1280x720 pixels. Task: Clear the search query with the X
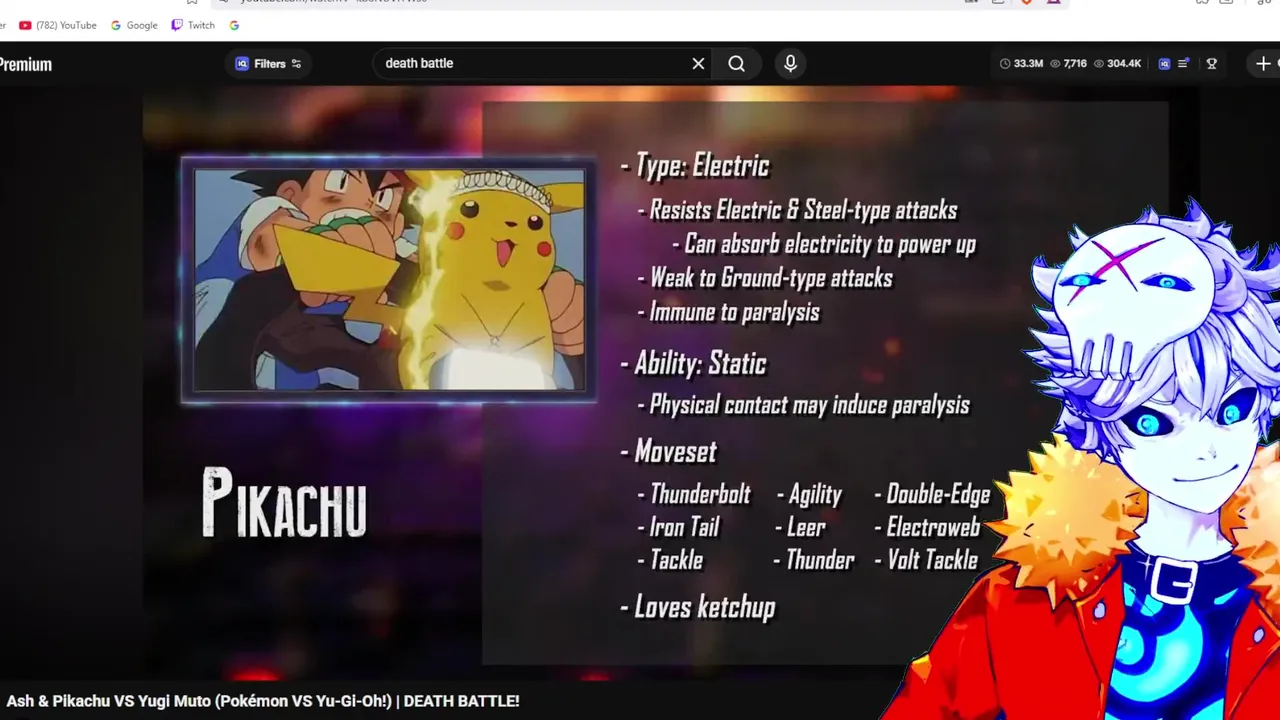tap(698, 64)
